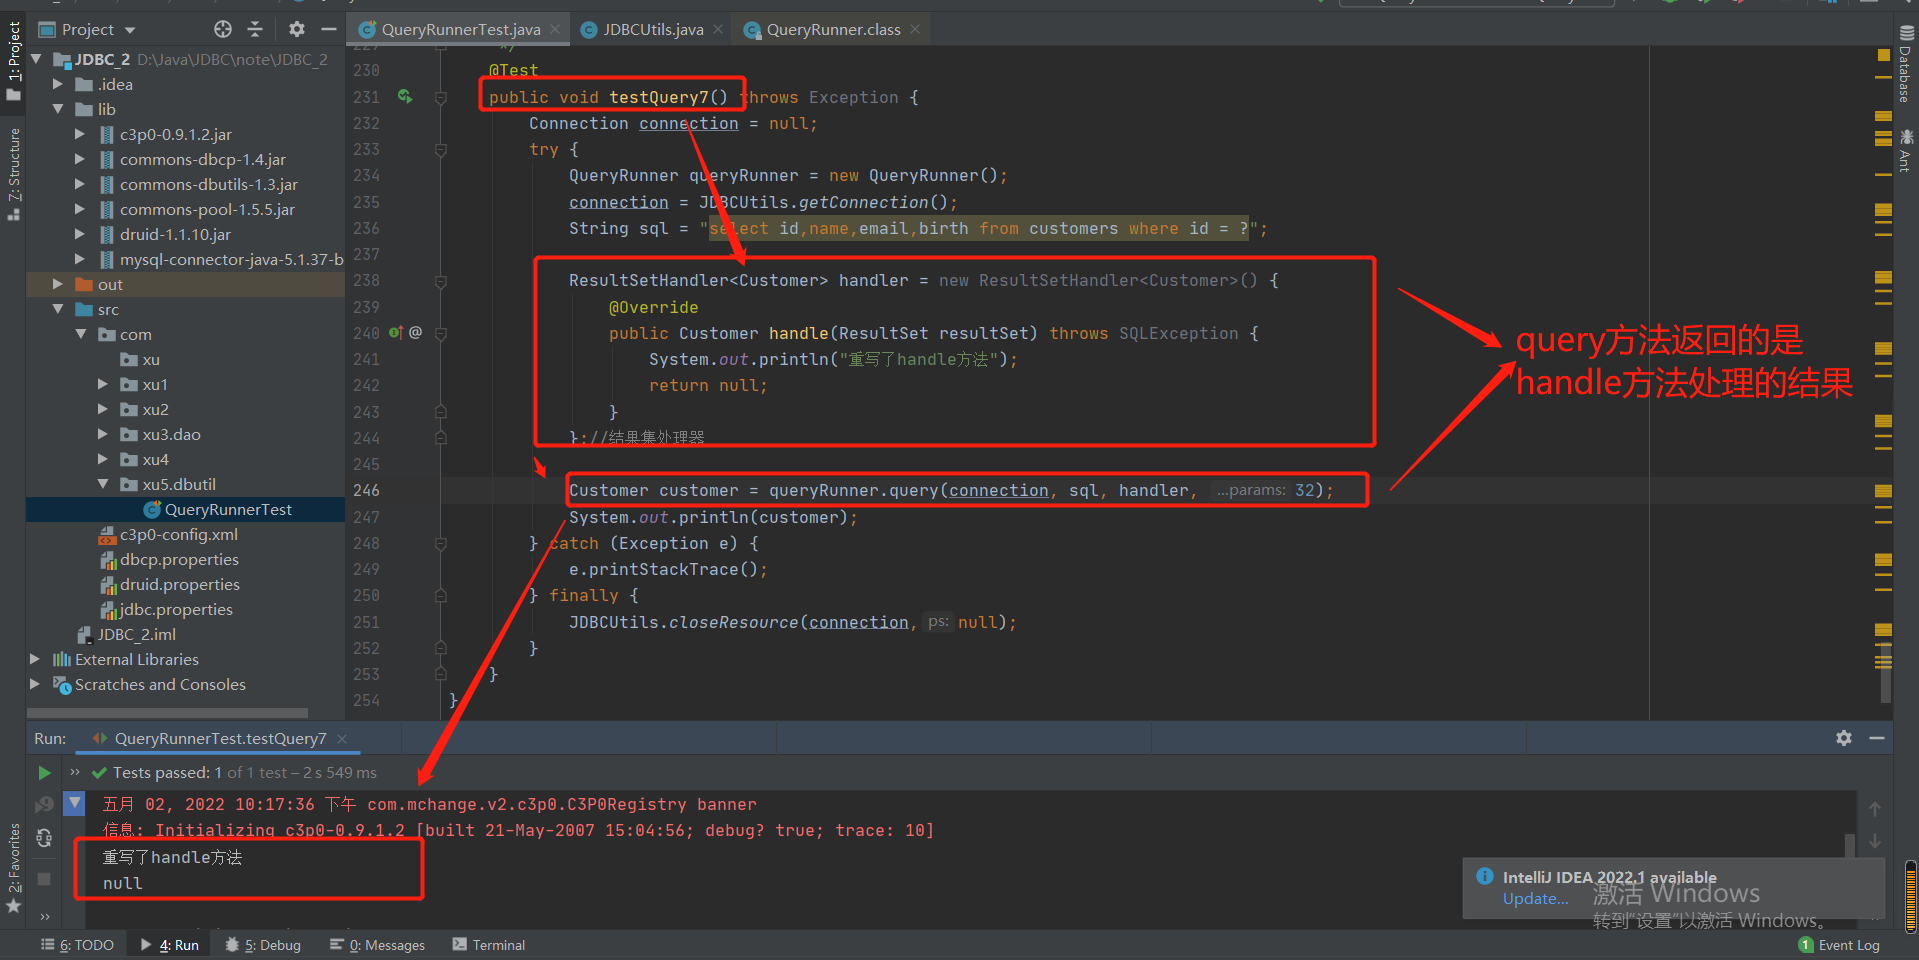Select QueryRunnerTest in project tree

(x=228, y=509)
